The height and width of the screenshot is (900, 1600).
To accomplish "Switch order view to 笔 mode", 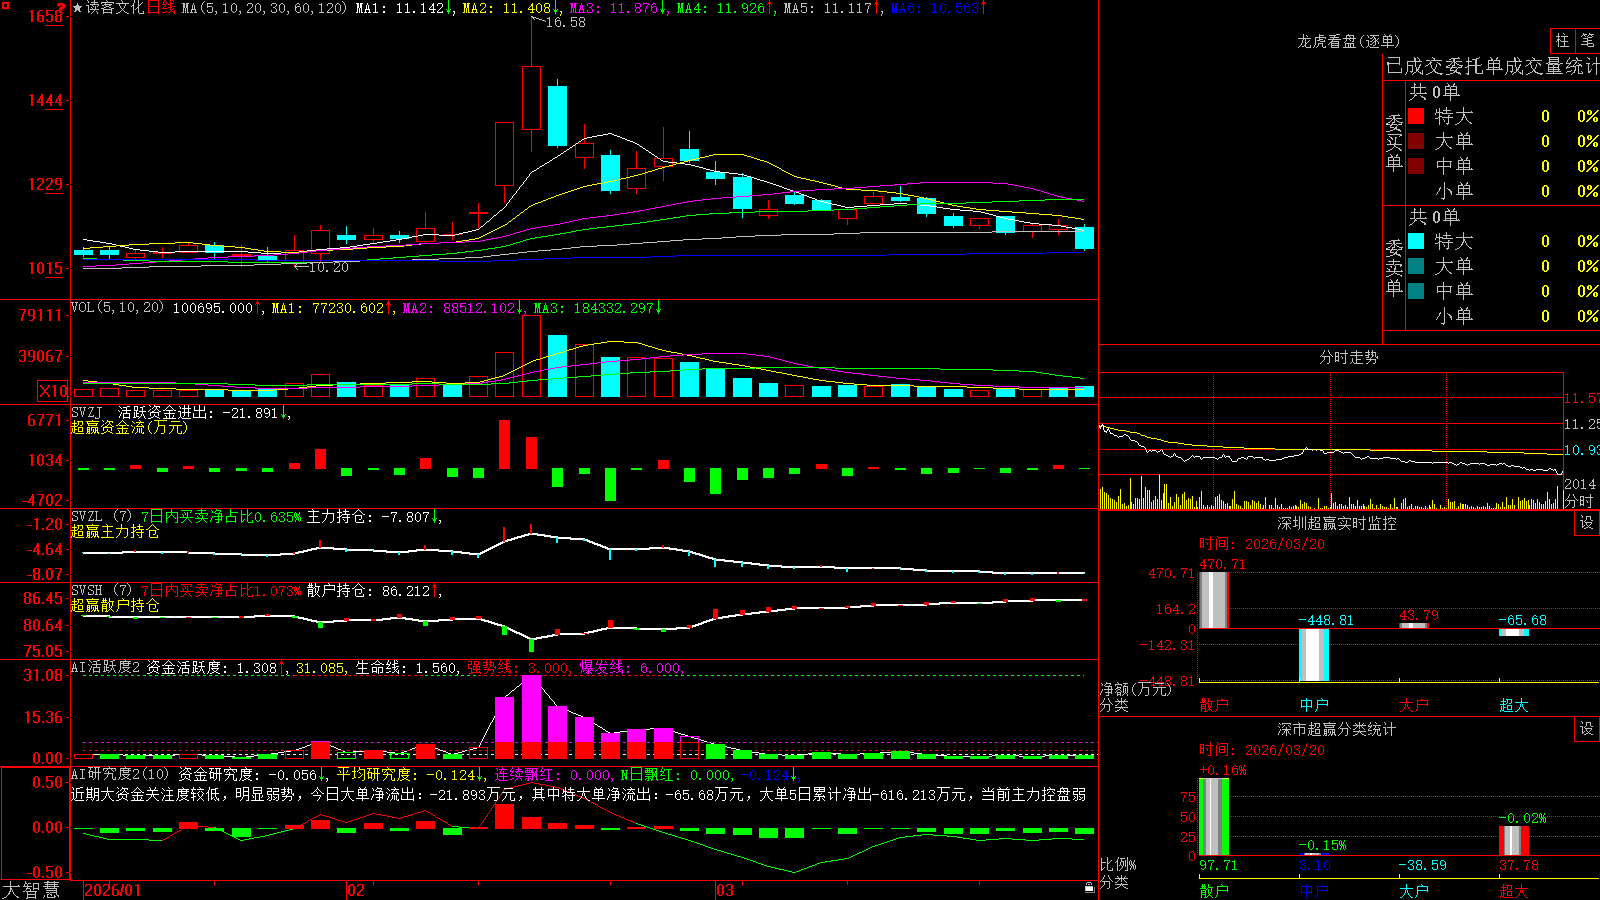I will 1588,41.
